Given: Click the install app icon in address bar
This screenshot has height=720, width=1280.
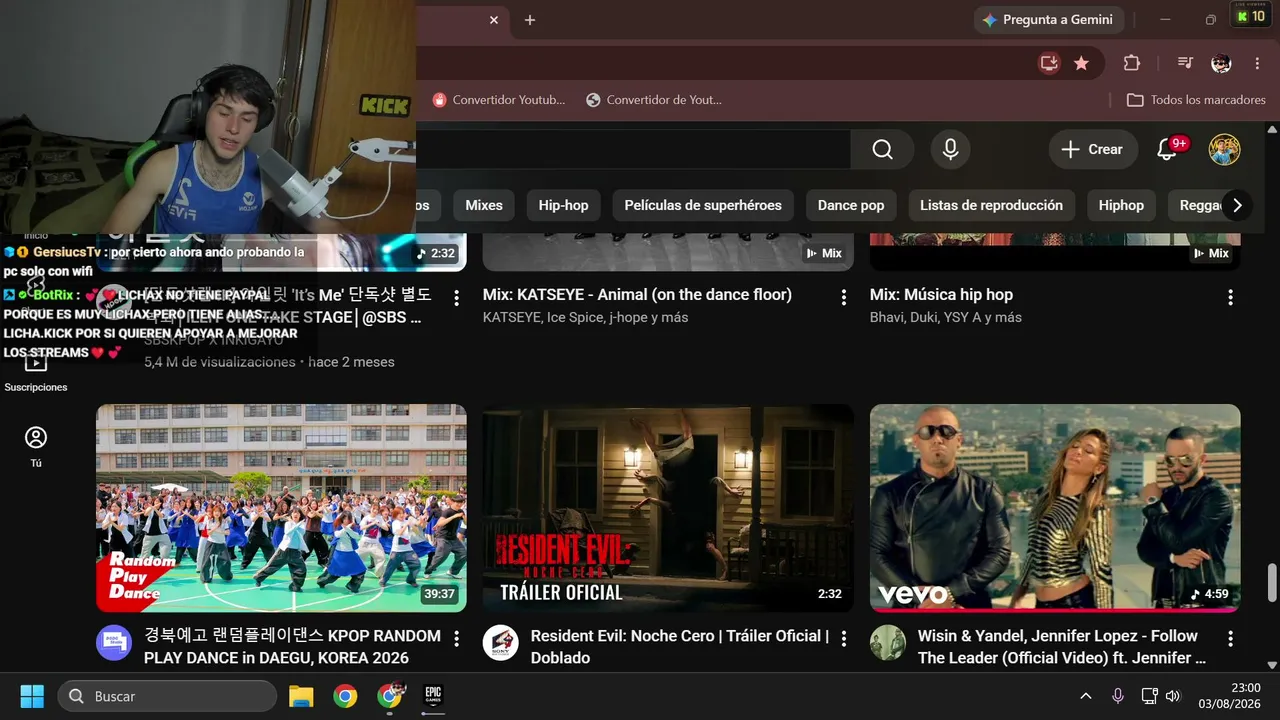Looking at the screenshot, I should click(x=1049, y=63).
